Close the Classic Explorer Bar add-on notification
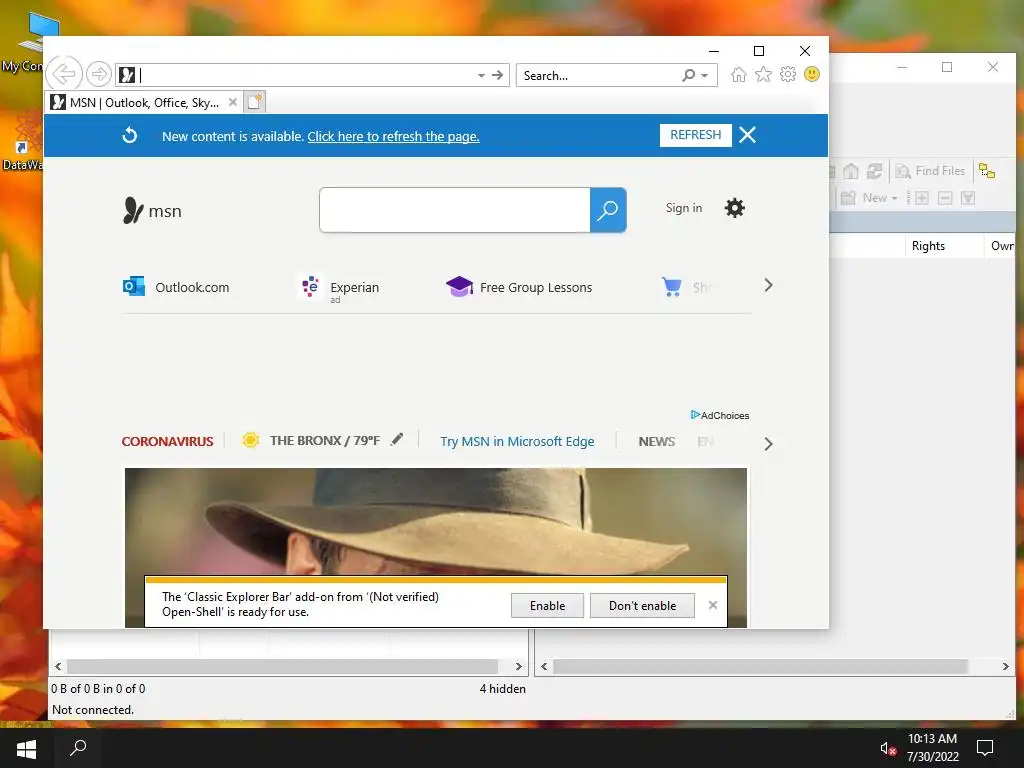 (x=712, y=605)
